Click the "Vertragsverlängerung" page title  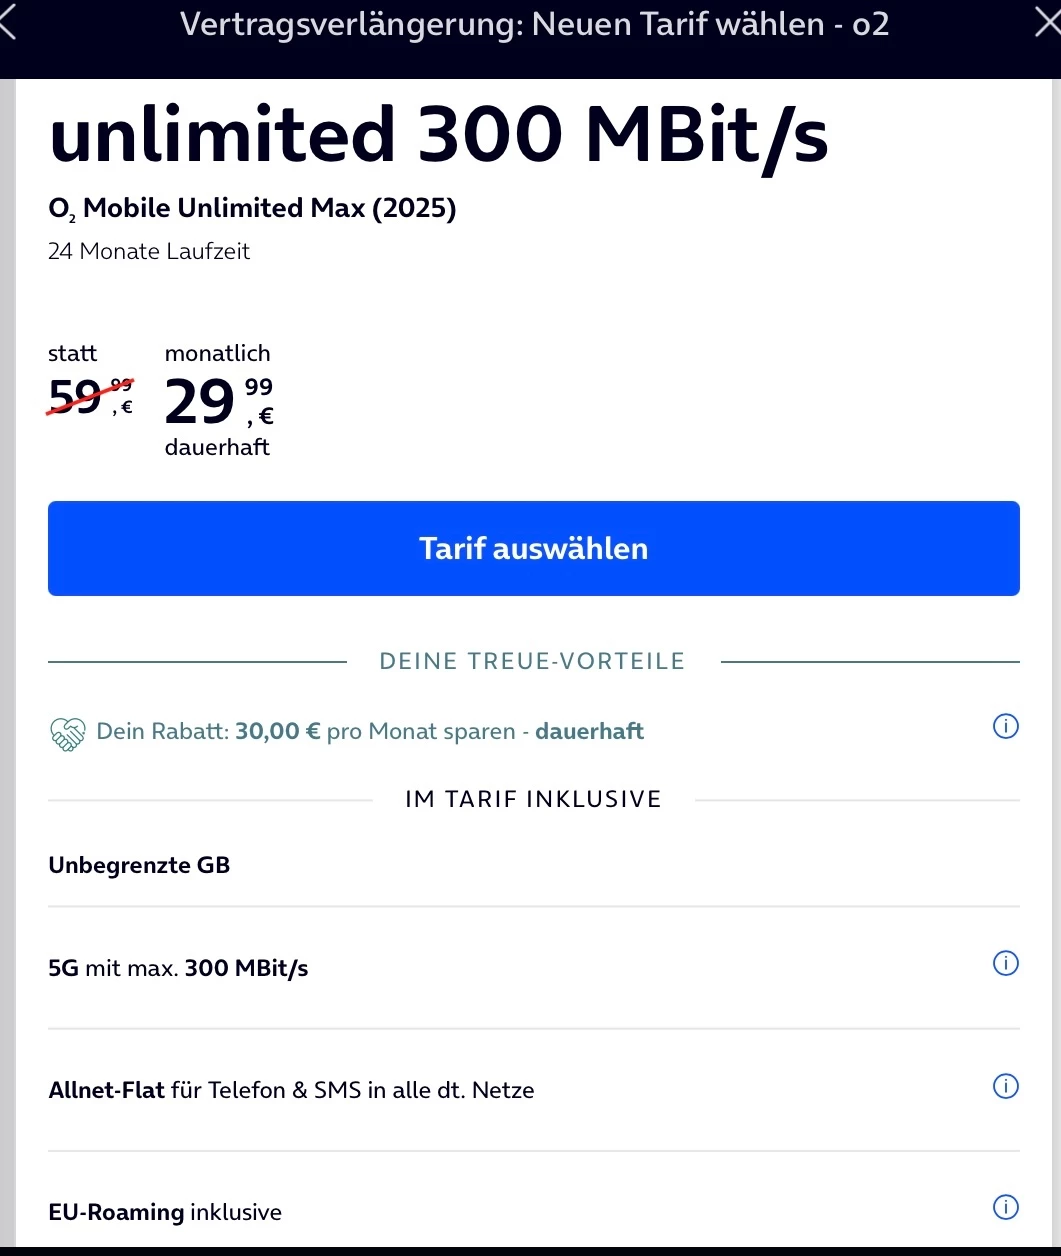[x=534, y=24]
